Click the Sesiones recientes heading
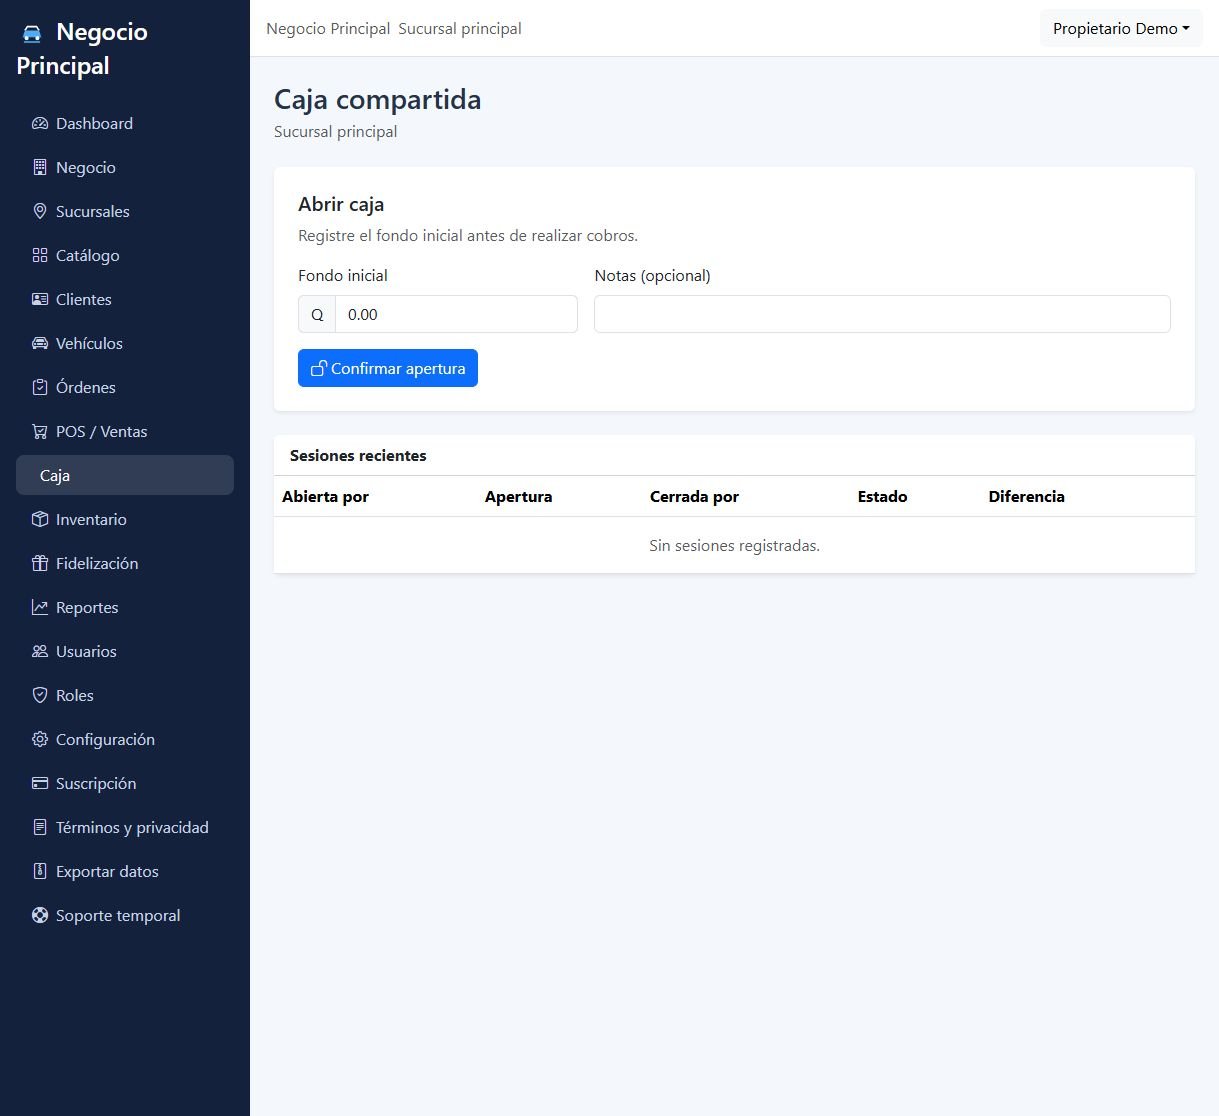This screenshot has width=1219, height=1116. click(x=358, y=456)
